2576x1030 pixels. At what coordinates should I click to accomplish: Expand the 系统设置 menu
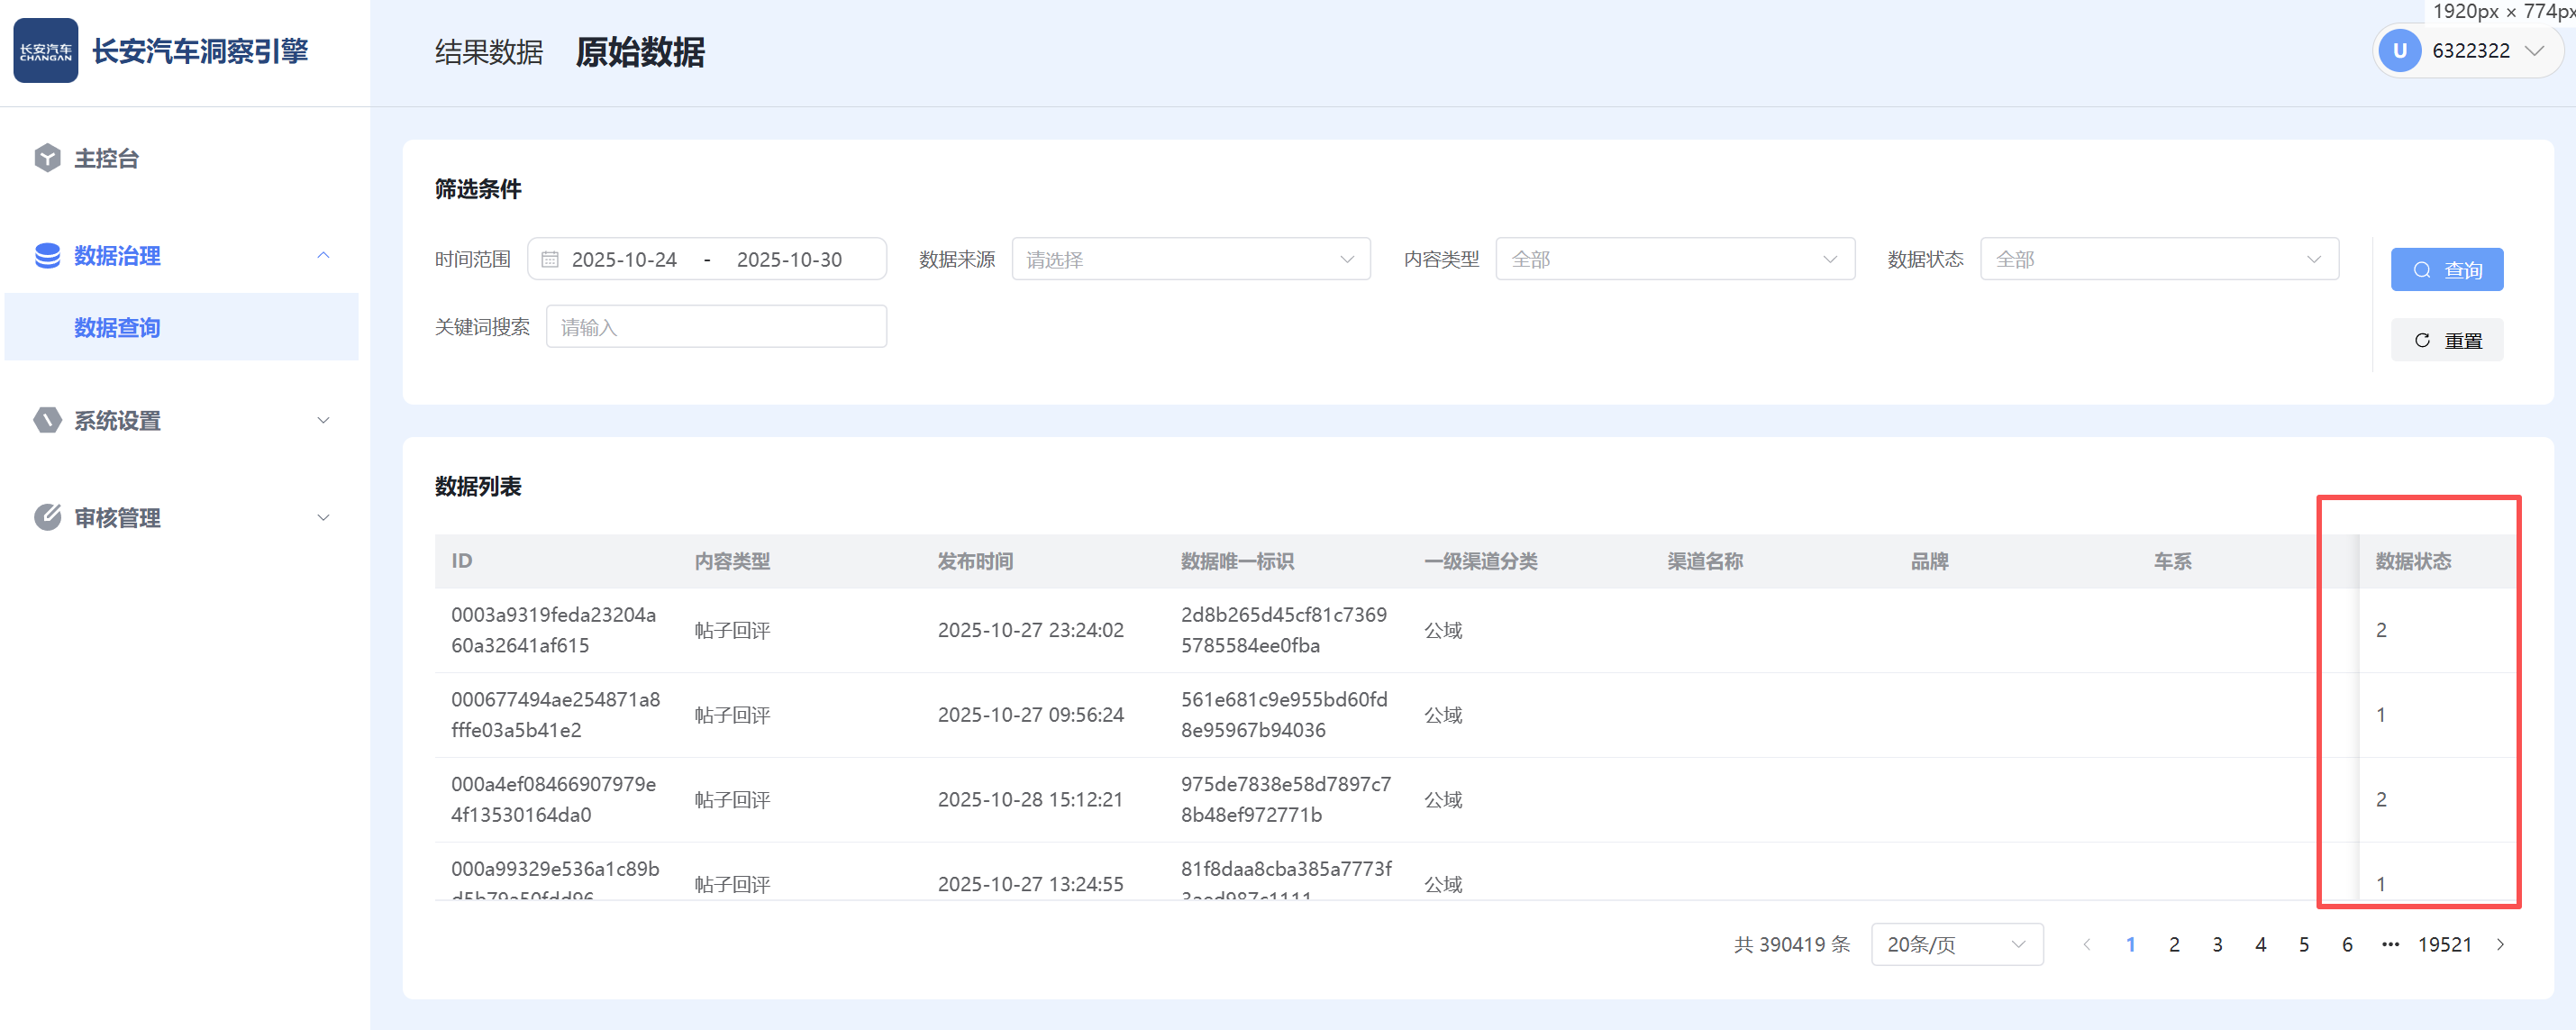click(x=323, y=420)
